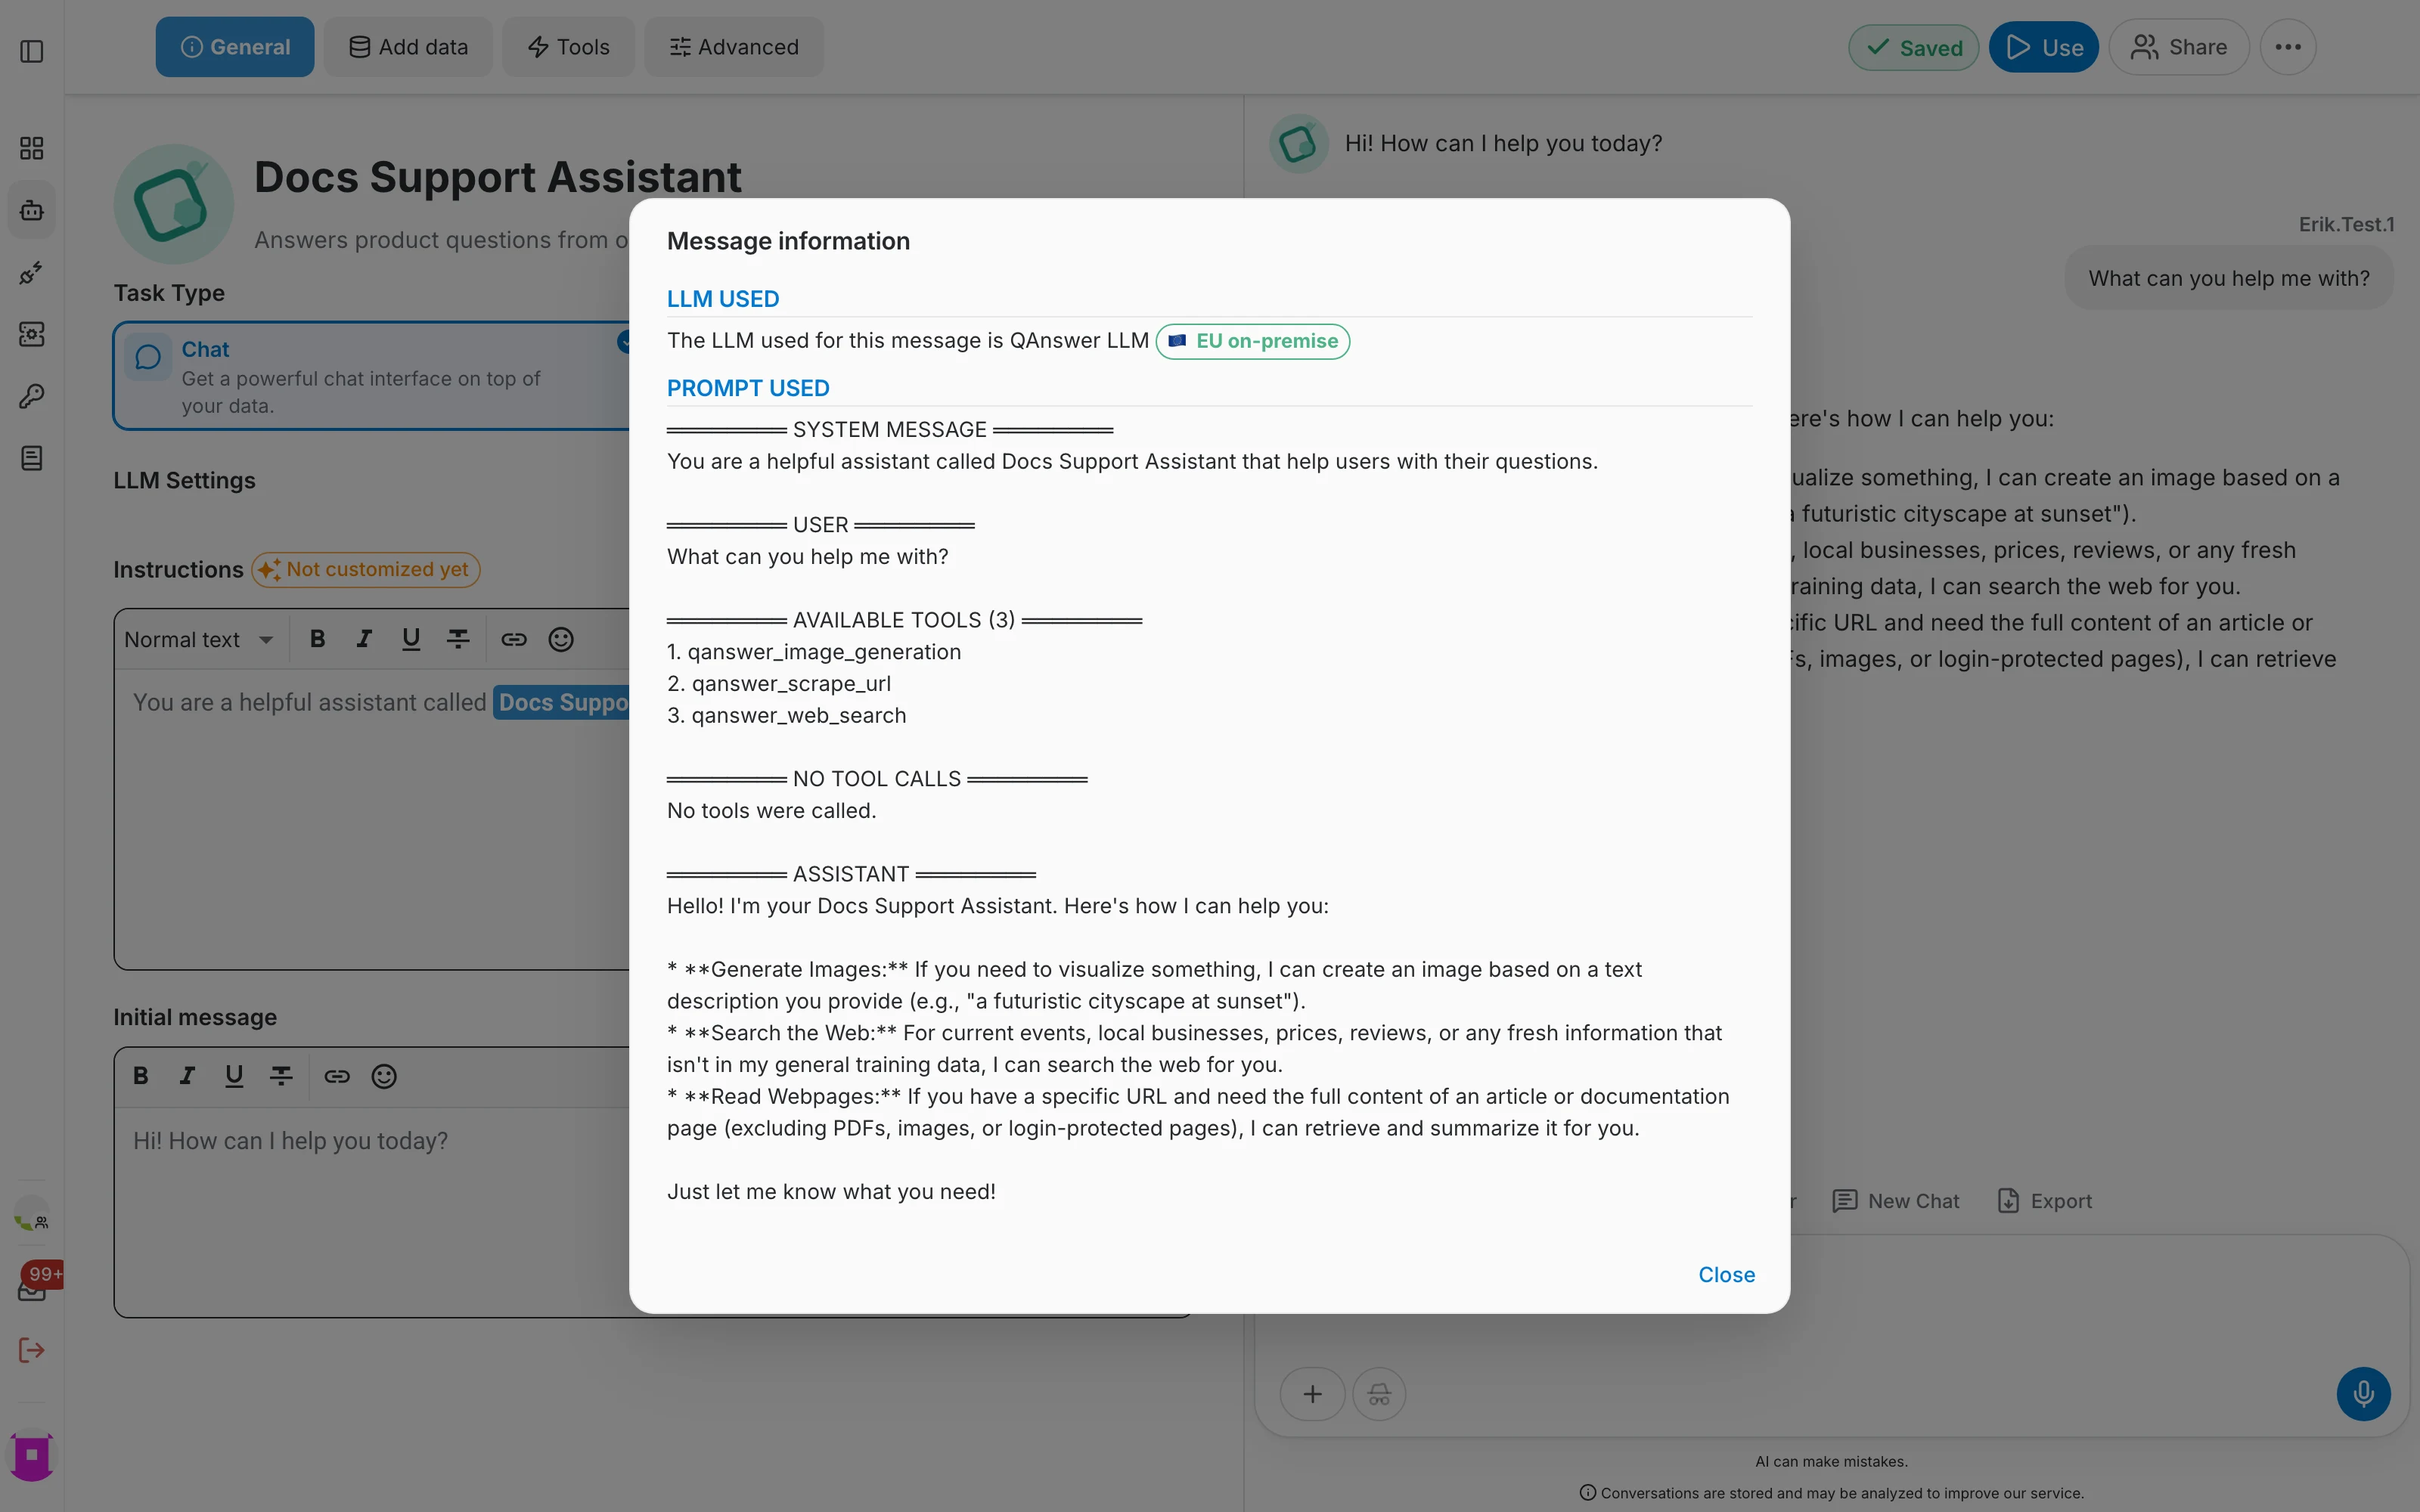Open emoji picker in Initial message toolbar
Screen dimensions: 2420x1512
(384, 1076)
